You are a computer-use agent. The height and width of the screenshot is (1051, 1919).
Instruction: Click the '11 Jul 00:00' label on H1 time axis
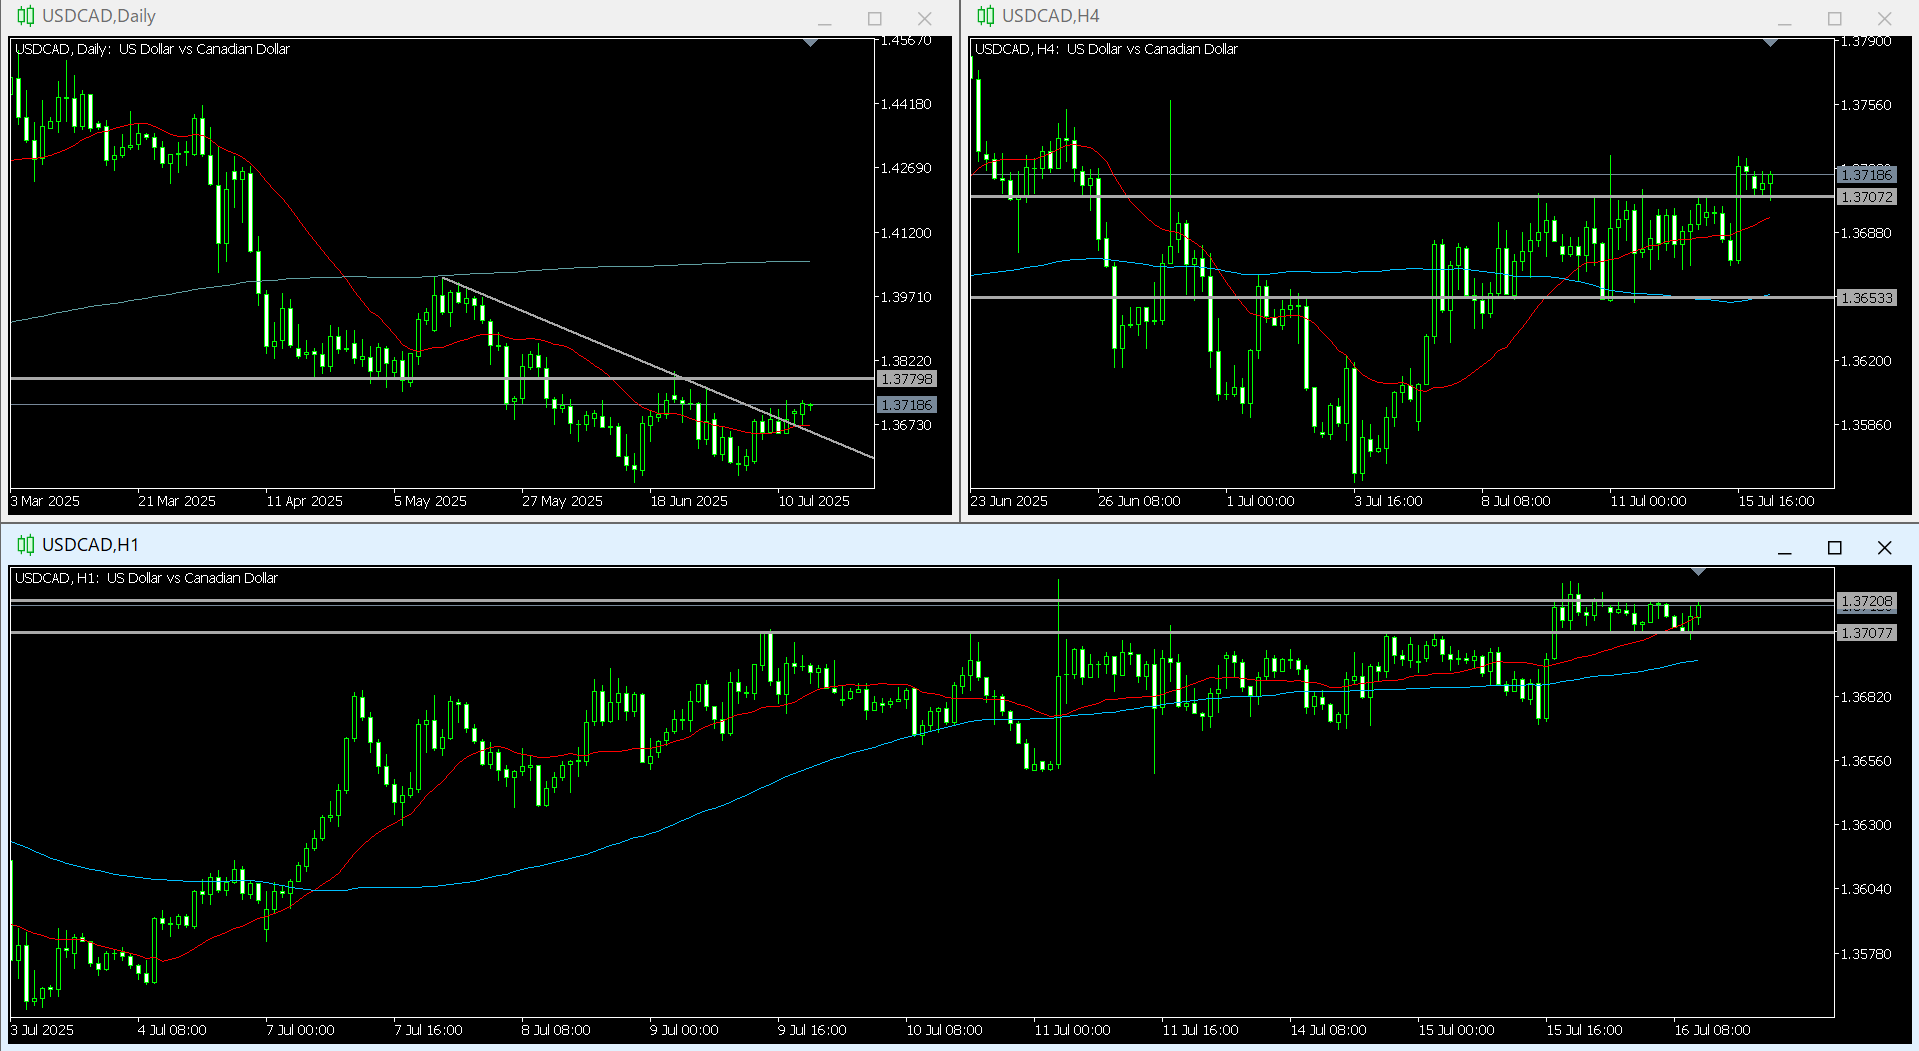coord(1072,1030)
